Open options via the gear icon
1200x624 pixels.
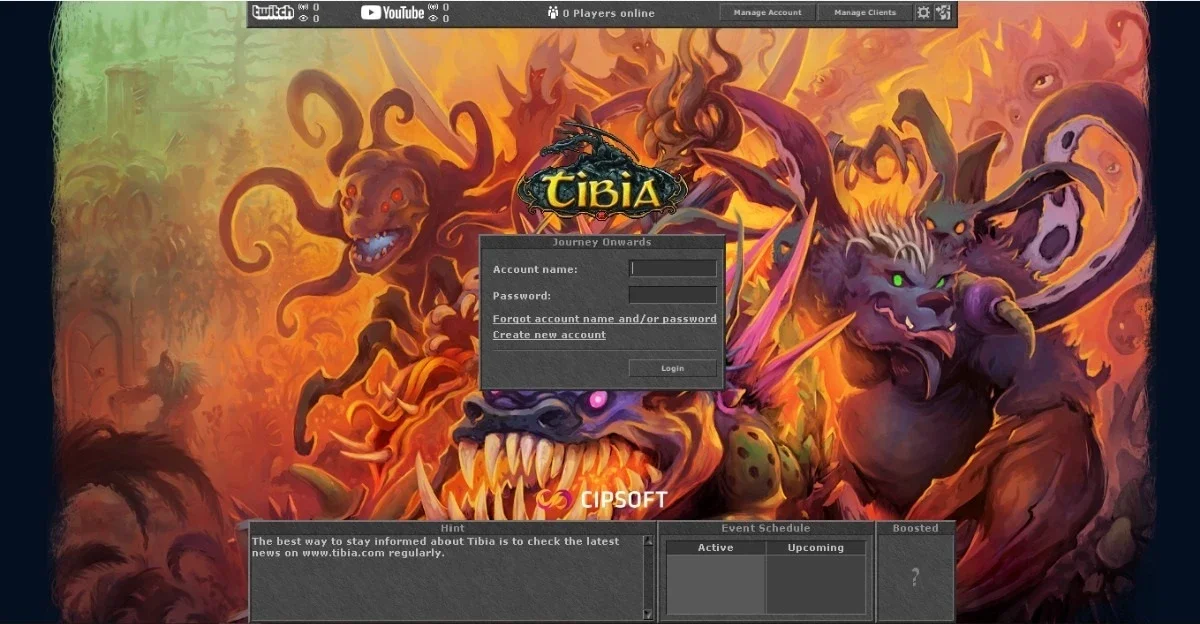tap(923, 13)
